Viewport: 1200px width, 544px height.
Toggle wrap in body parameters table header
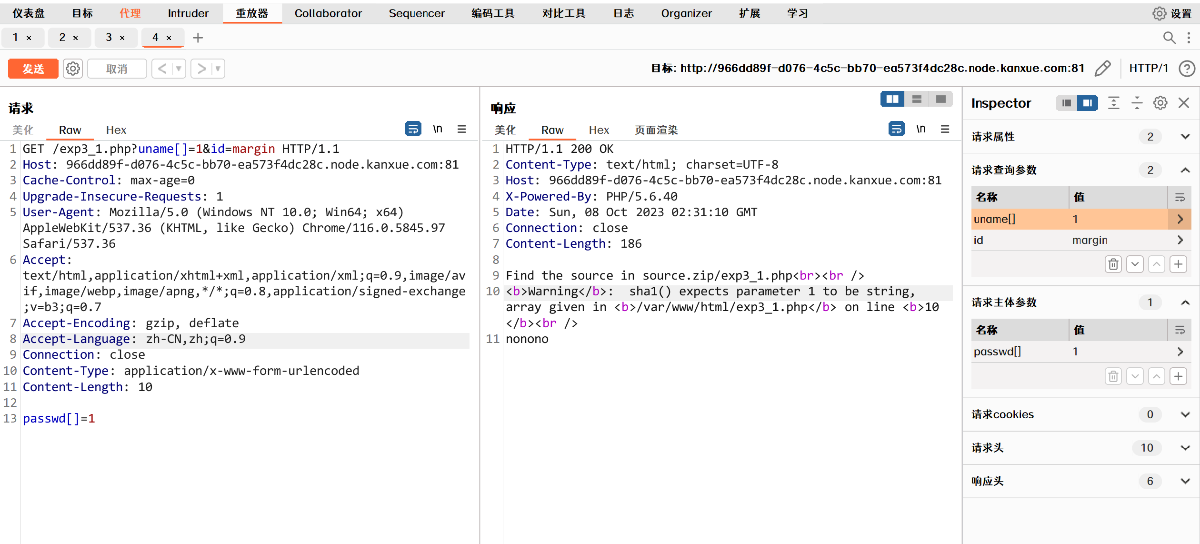coord(1180,329)
